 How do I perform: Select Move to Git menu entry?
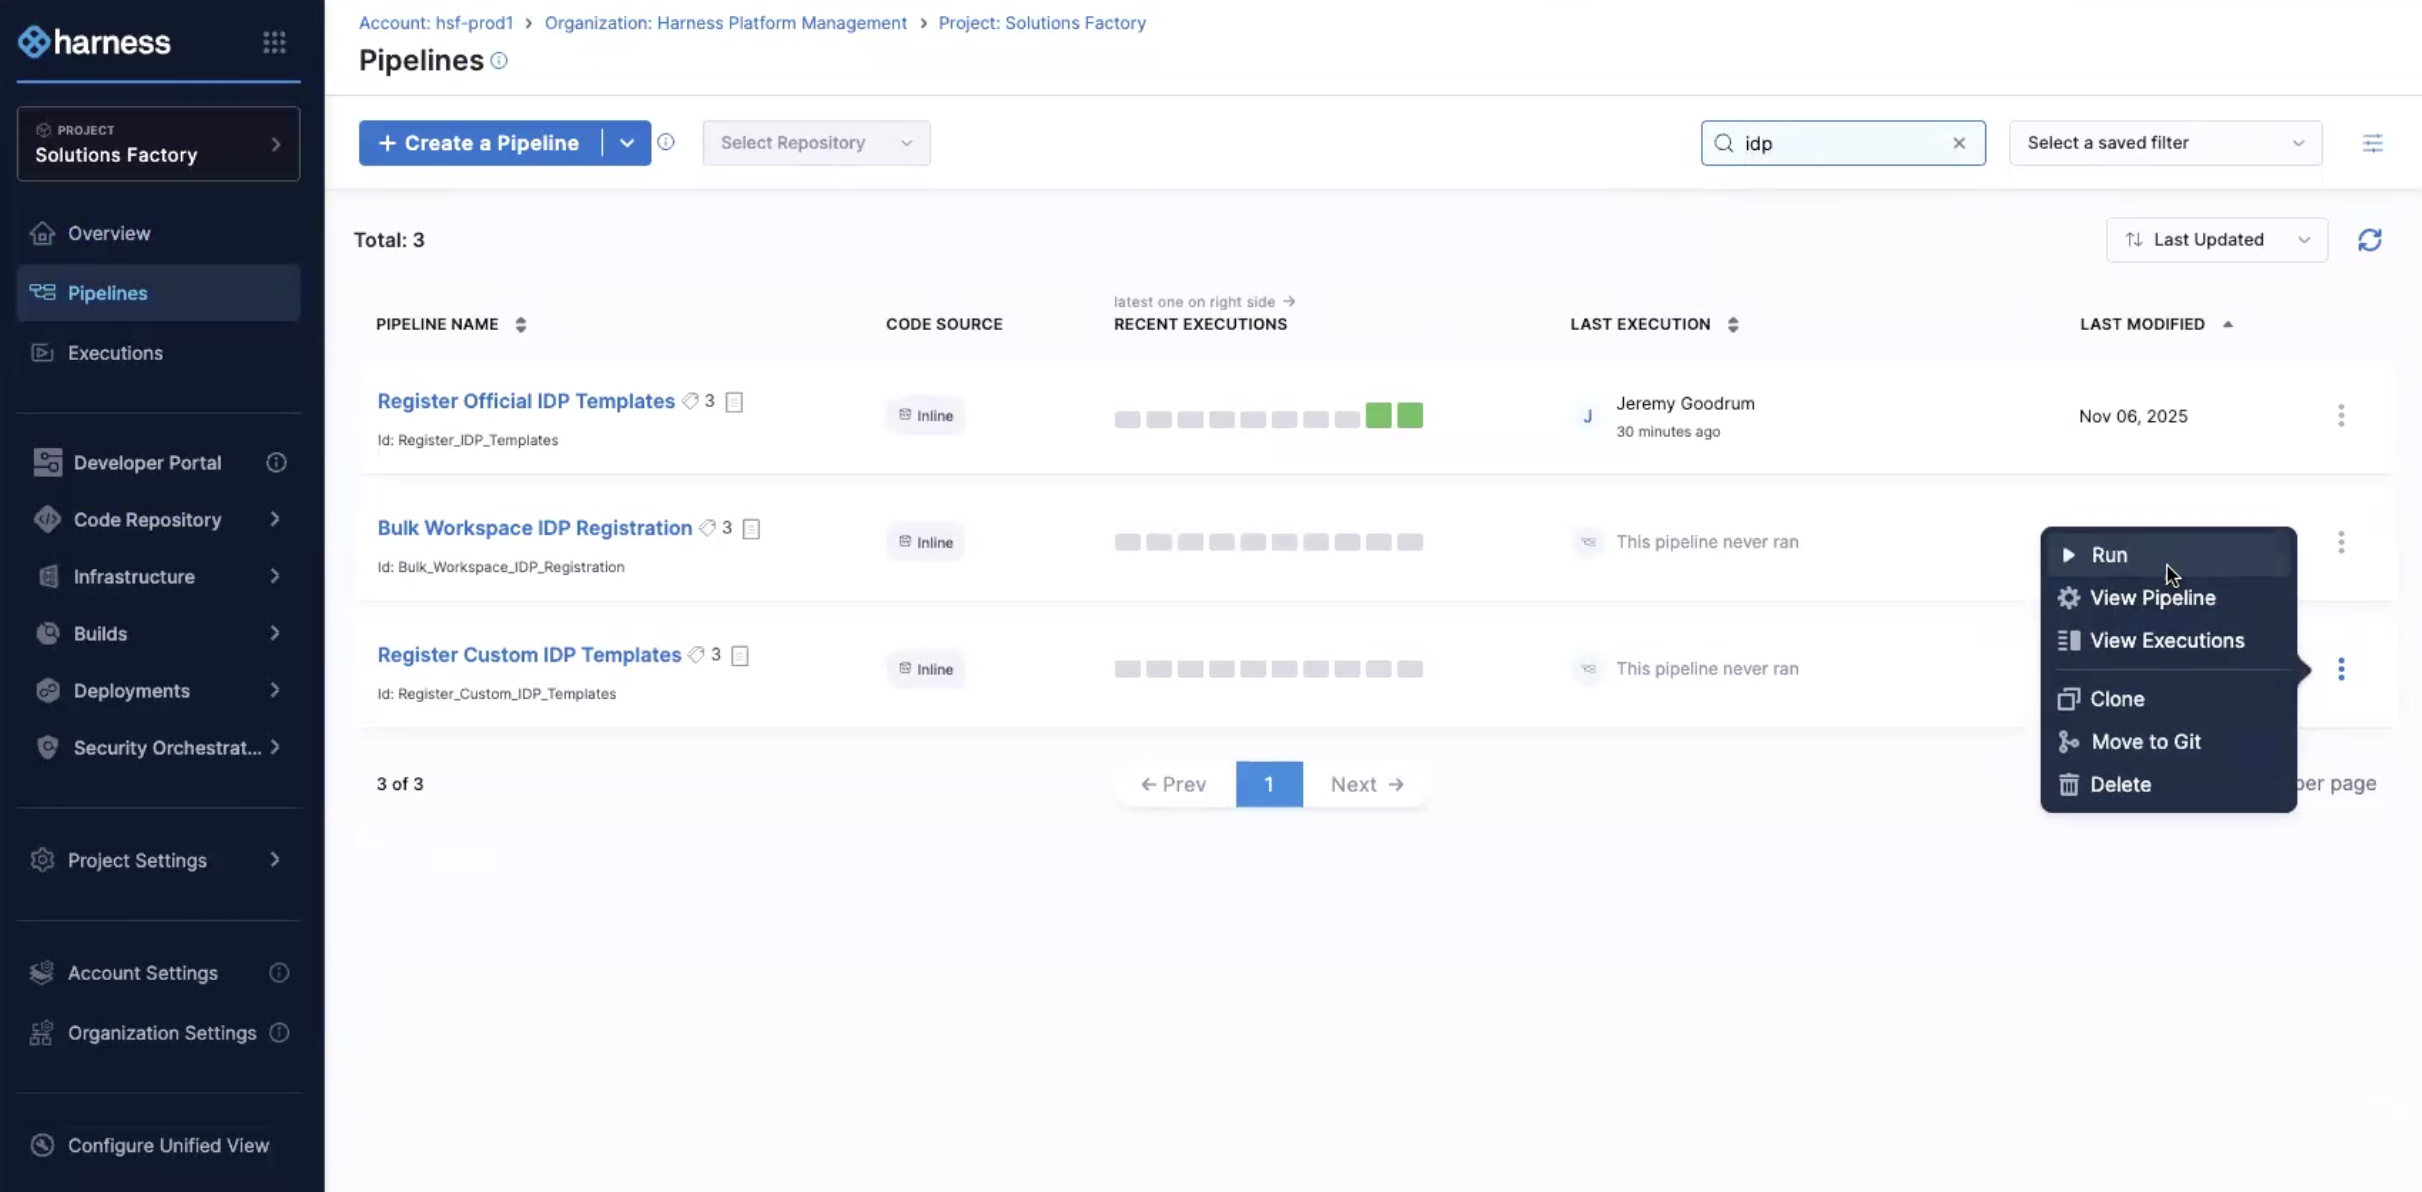click(x=2145, y=742)
